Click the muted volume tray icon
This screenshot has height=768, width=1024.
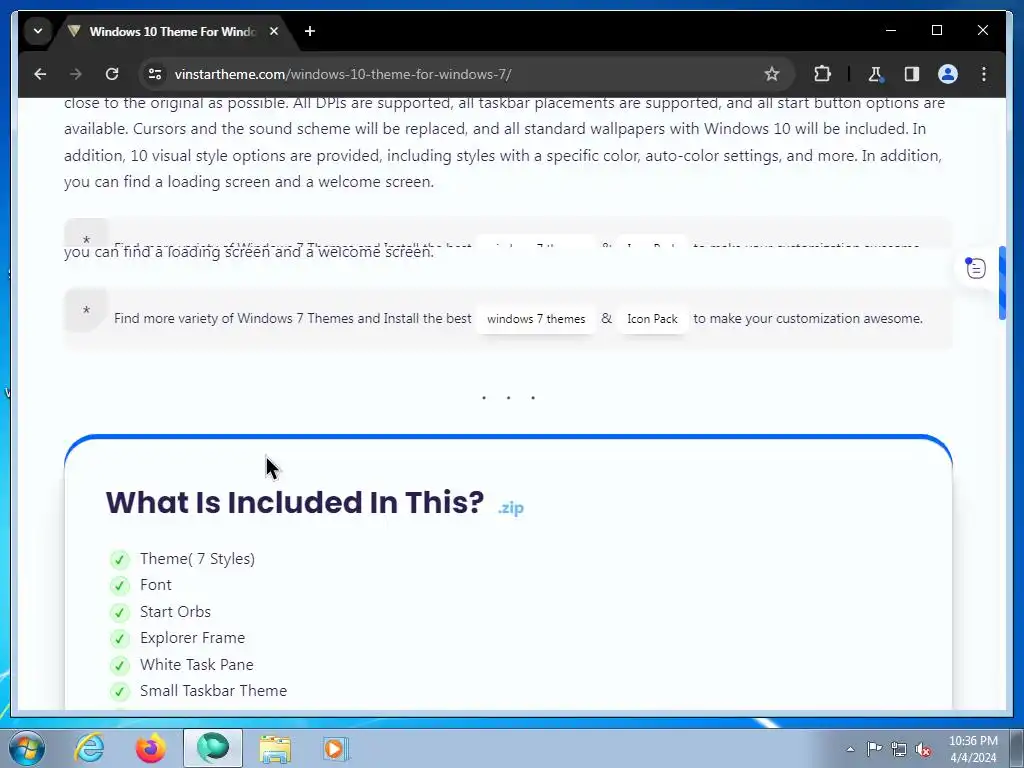click(x=923, y=749)
